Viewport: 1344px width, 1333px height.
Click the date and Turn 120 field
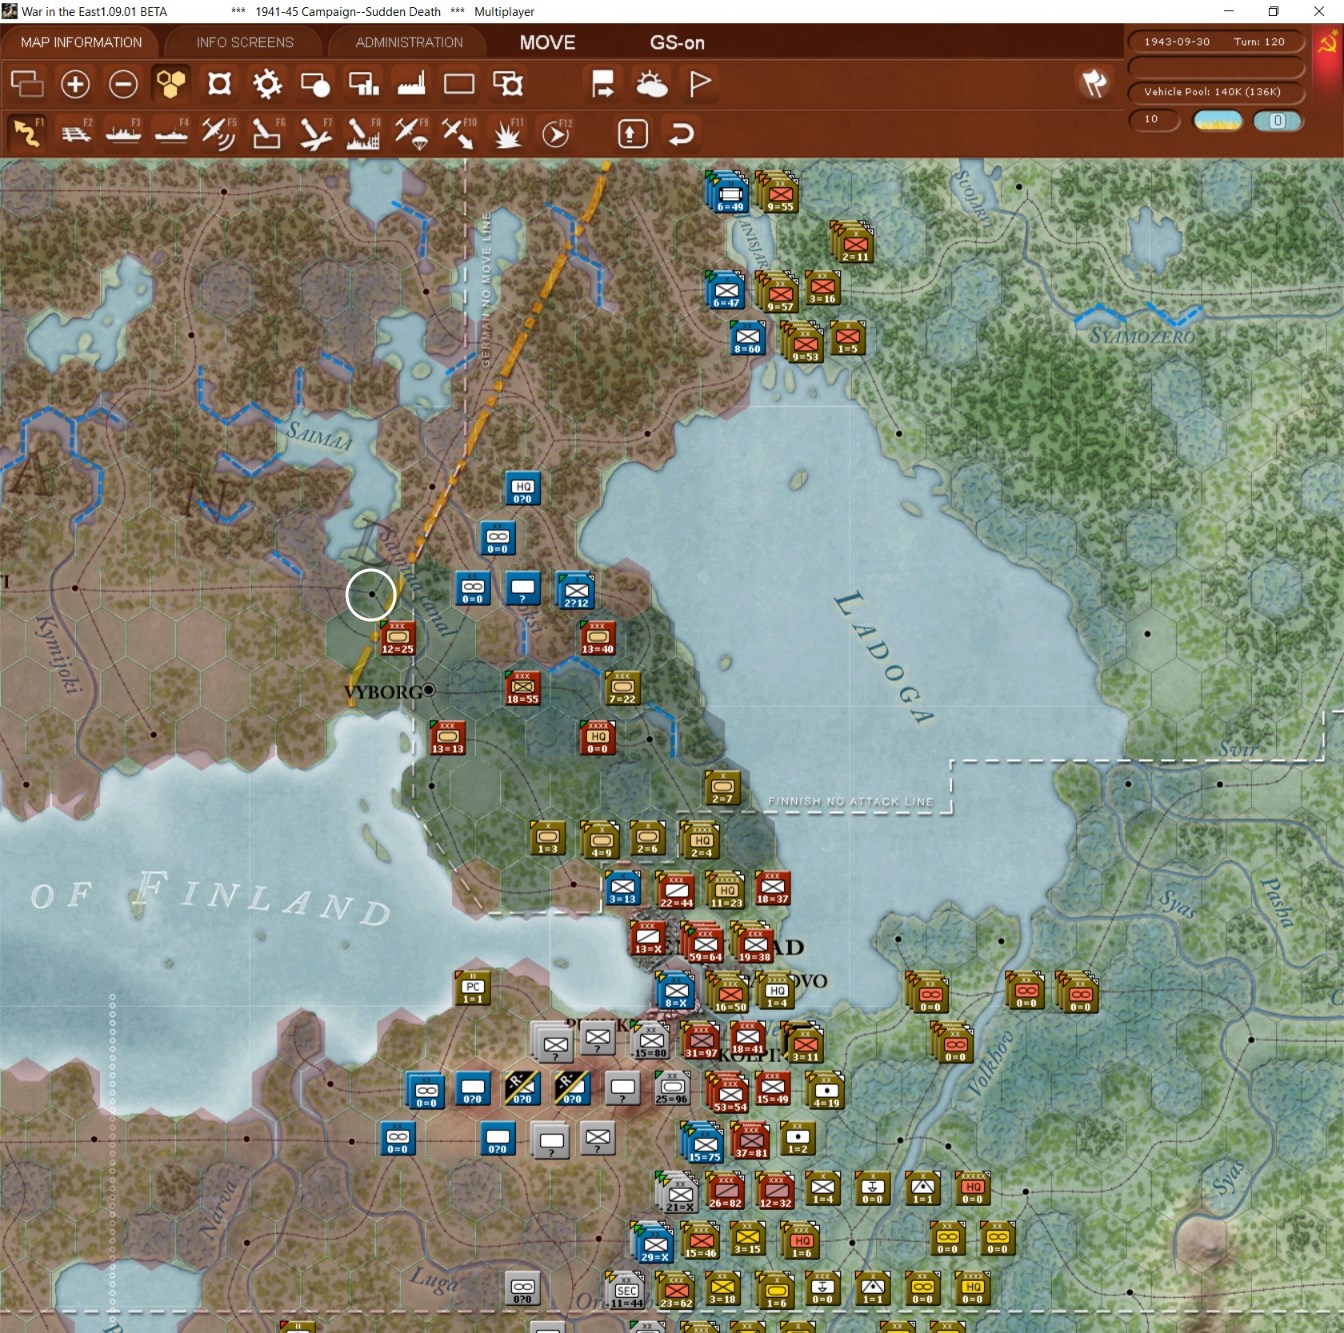click(1216, 42)
